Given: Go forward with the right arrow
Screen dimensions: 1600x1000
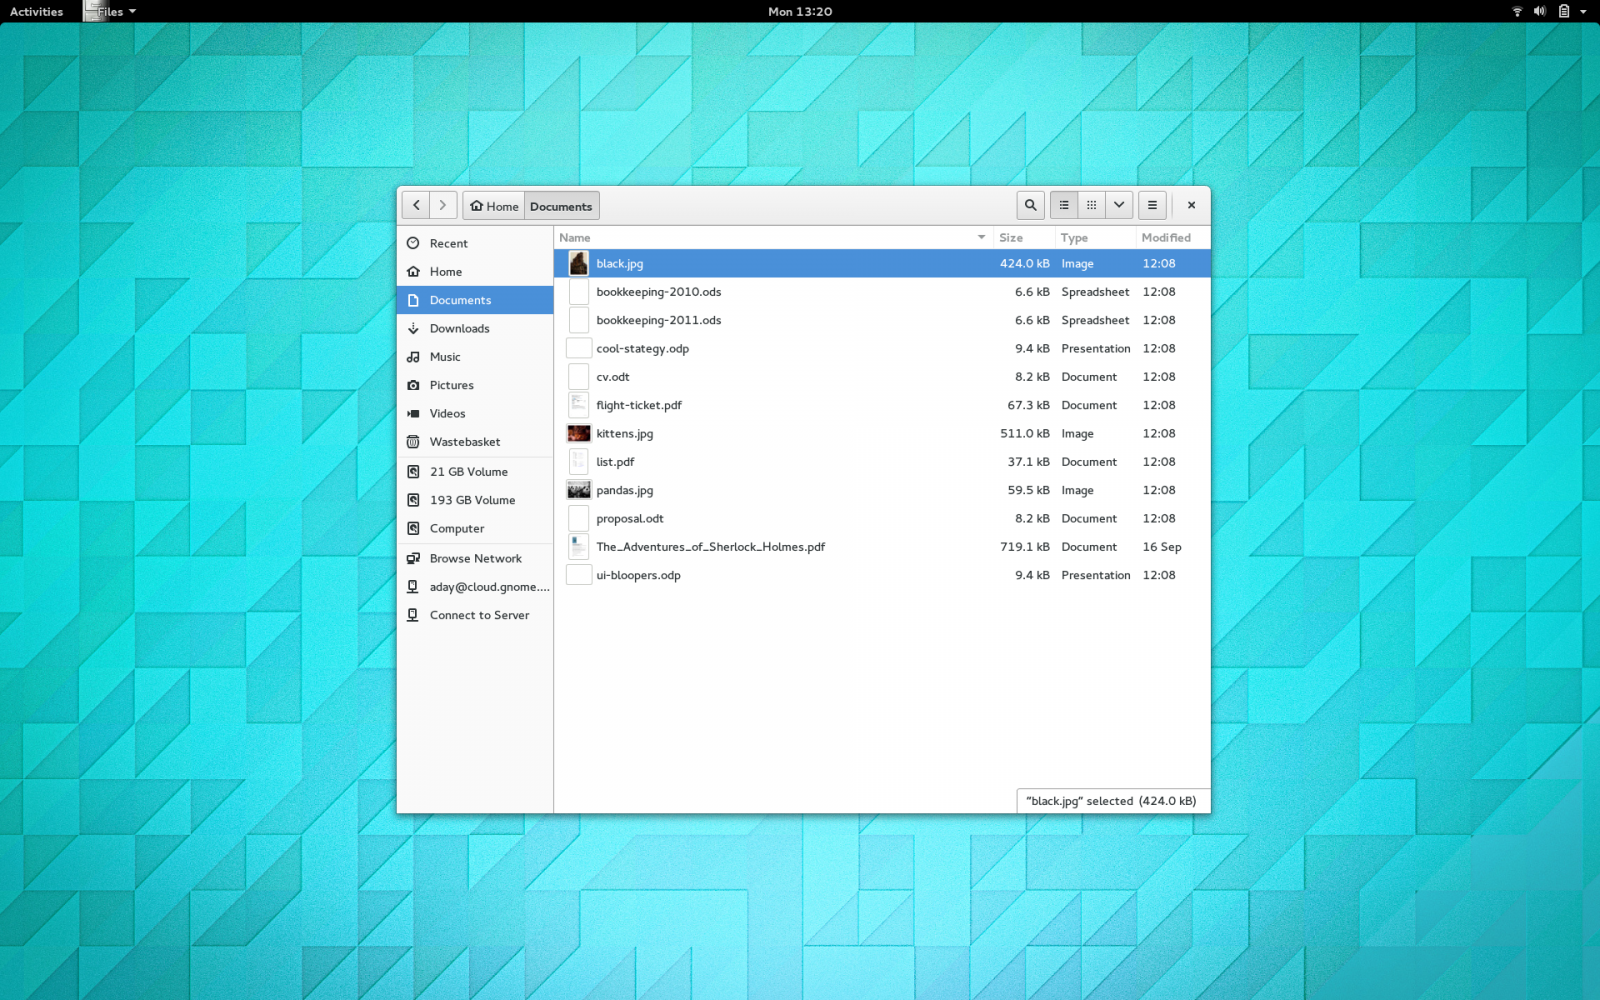Looking at the screenshot, I should 443,205.
